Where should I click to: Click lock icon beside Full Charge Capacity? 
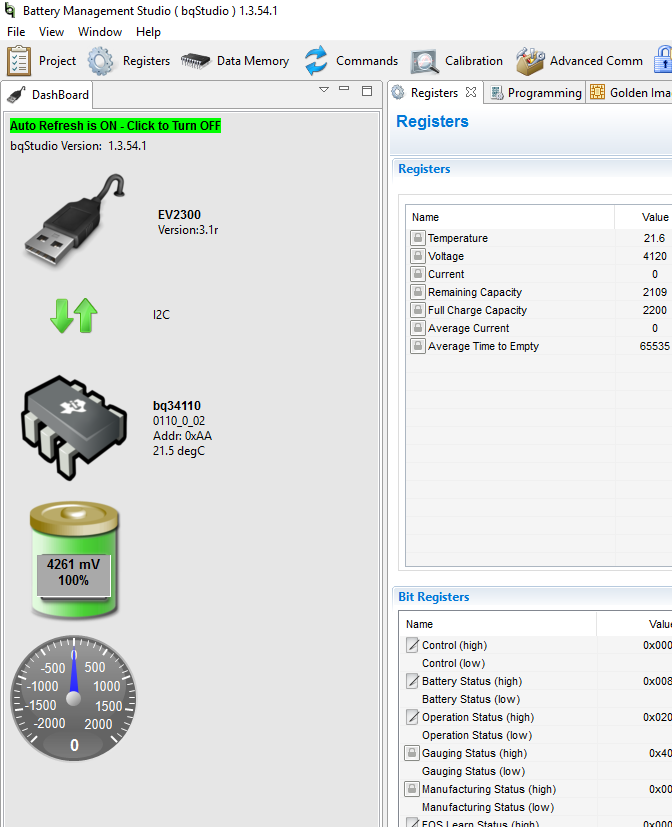418,310
